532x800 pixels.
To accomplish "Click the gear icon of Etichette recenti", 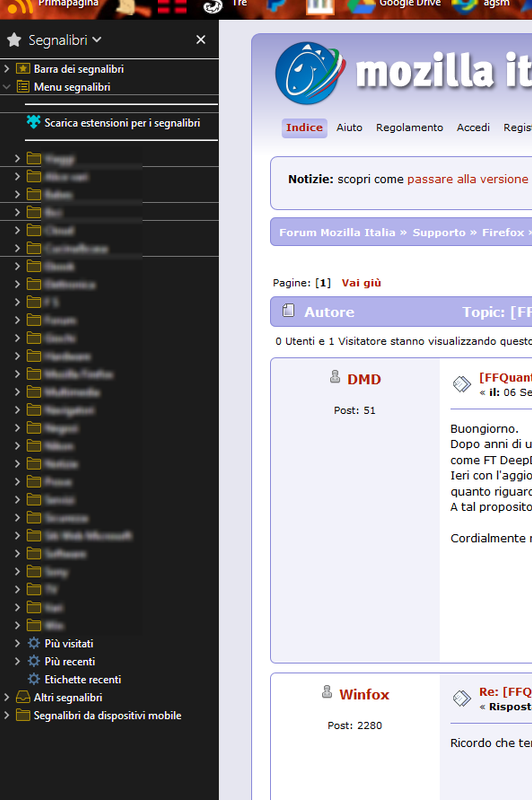I will pyautogui.click(x=34, y=679).
